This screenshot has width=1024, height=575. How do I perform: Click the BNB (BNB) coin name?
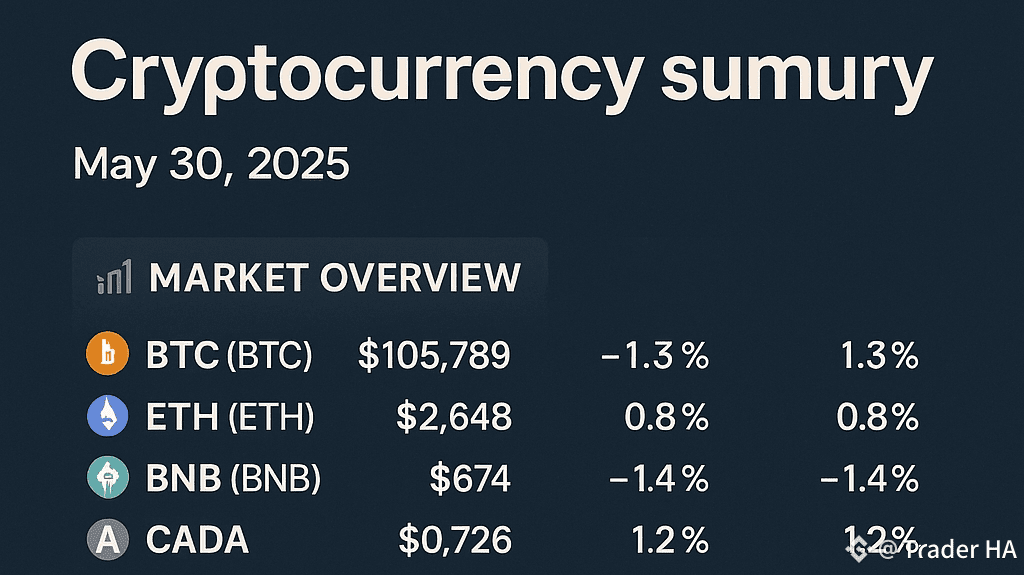[x=233, y=479]
